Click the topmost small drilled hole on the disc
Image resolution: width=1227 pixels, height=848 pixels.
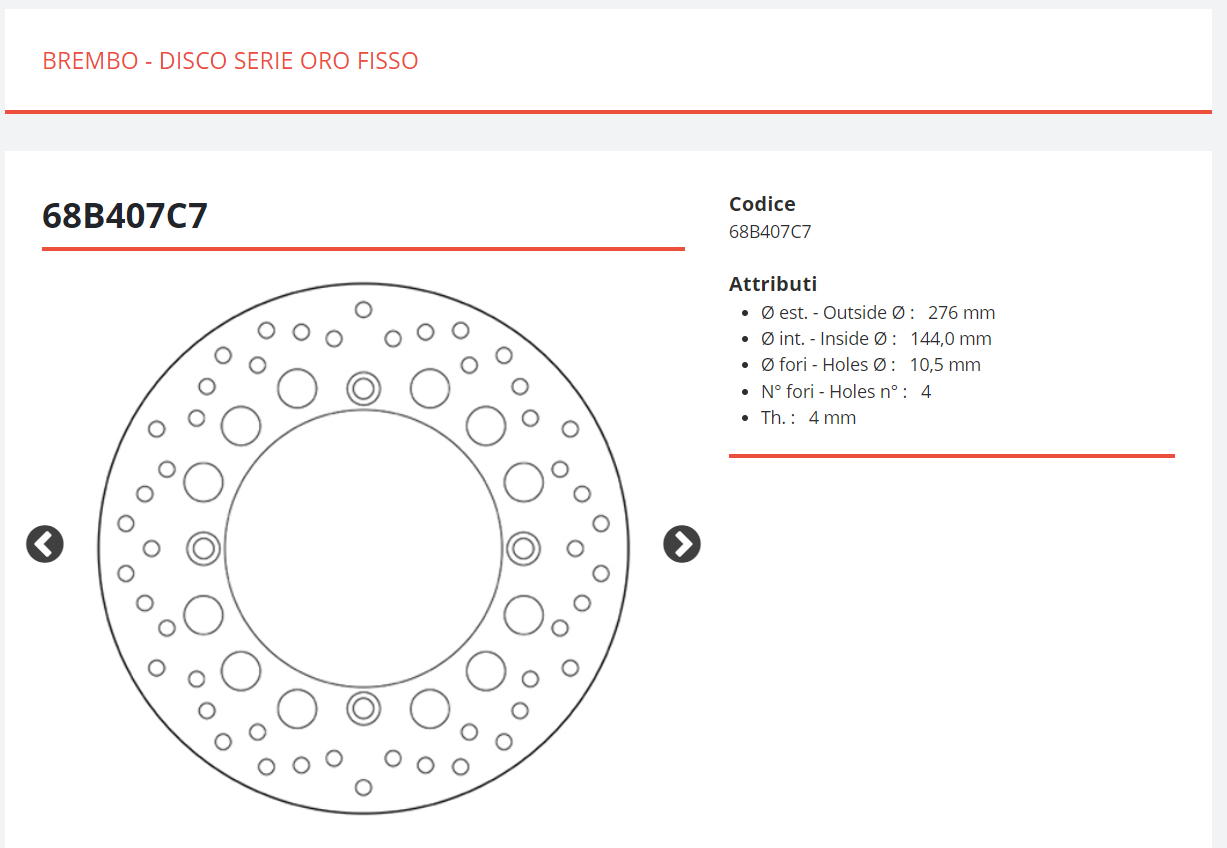[x=364, y=310]
